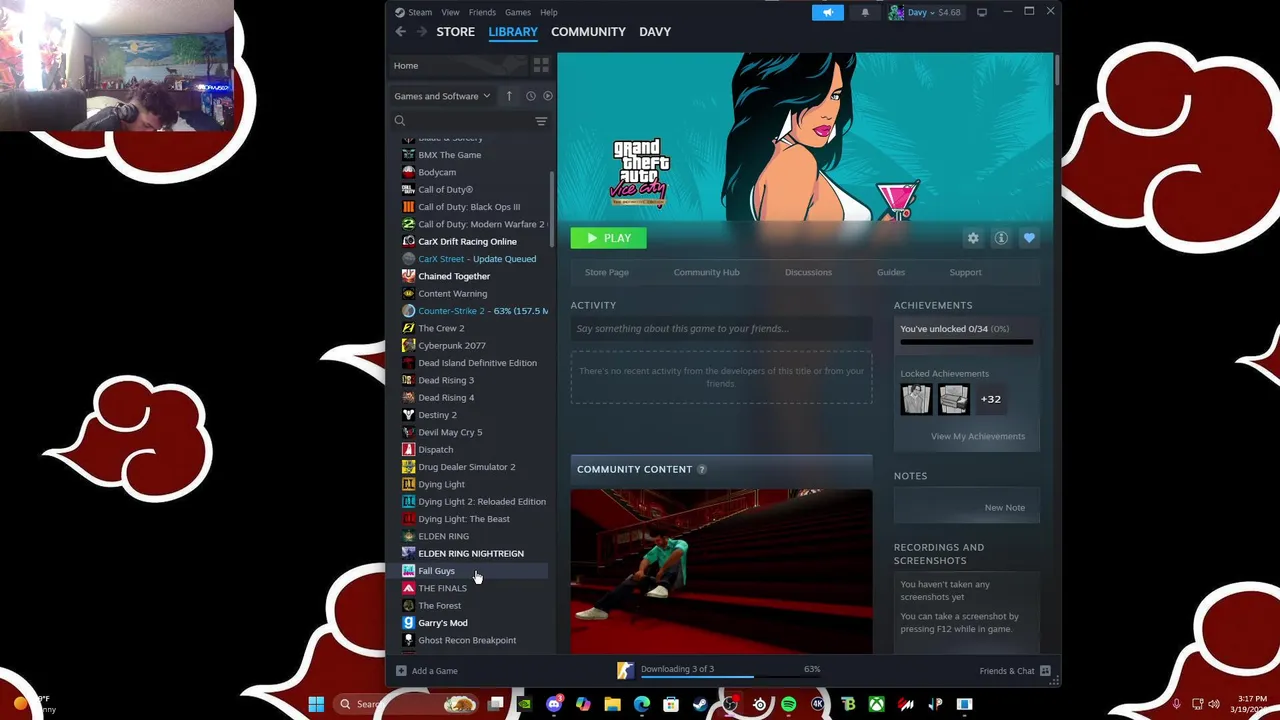Open the Help menu
This screenshot has height=720, width=1280.
point(549,12)
